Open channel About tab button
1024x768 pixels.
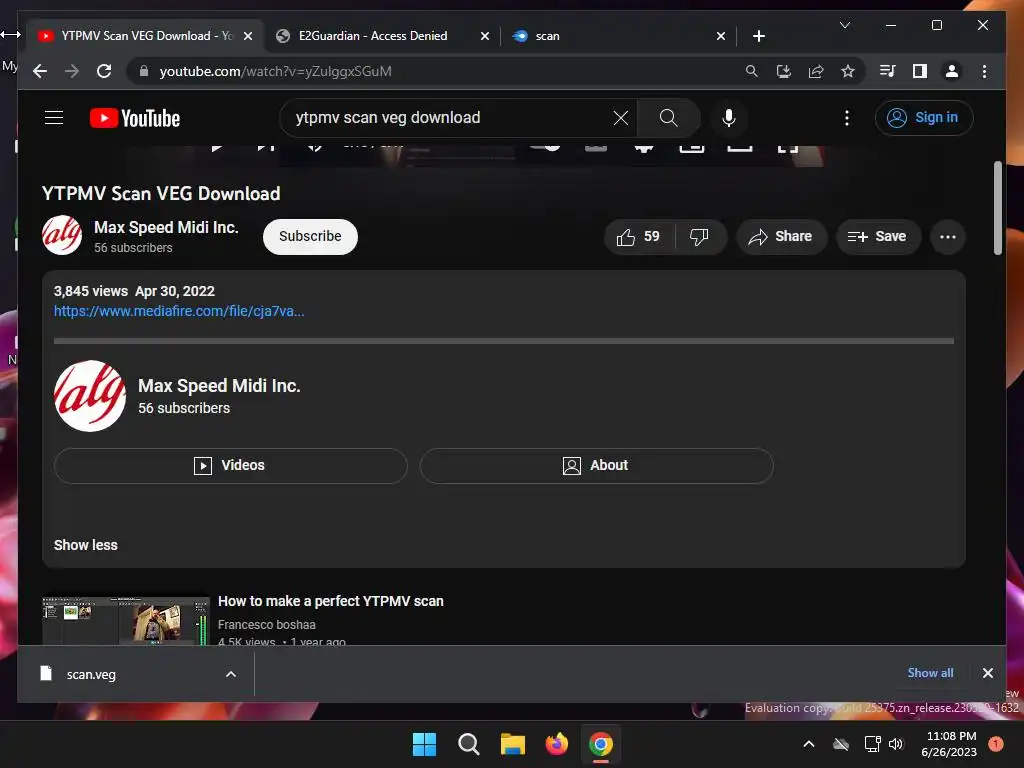coord(596,466)
